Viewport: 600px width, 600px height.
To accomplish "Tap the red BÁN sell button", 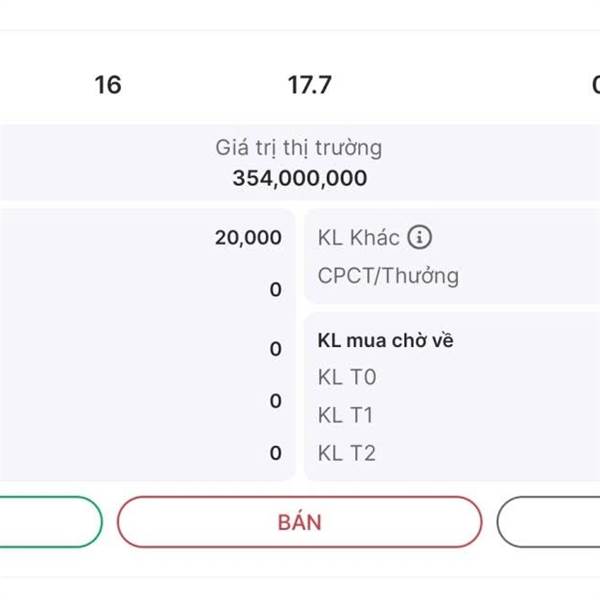I will coord(300,522).
